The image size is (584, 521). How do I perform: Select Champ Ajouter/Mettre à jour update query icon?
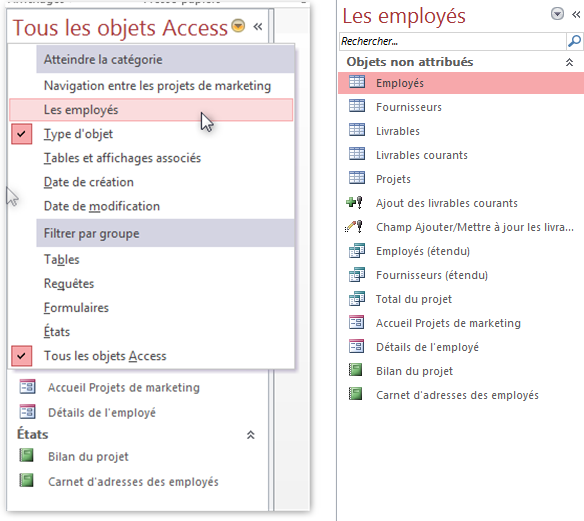click(x=354, y=226)
